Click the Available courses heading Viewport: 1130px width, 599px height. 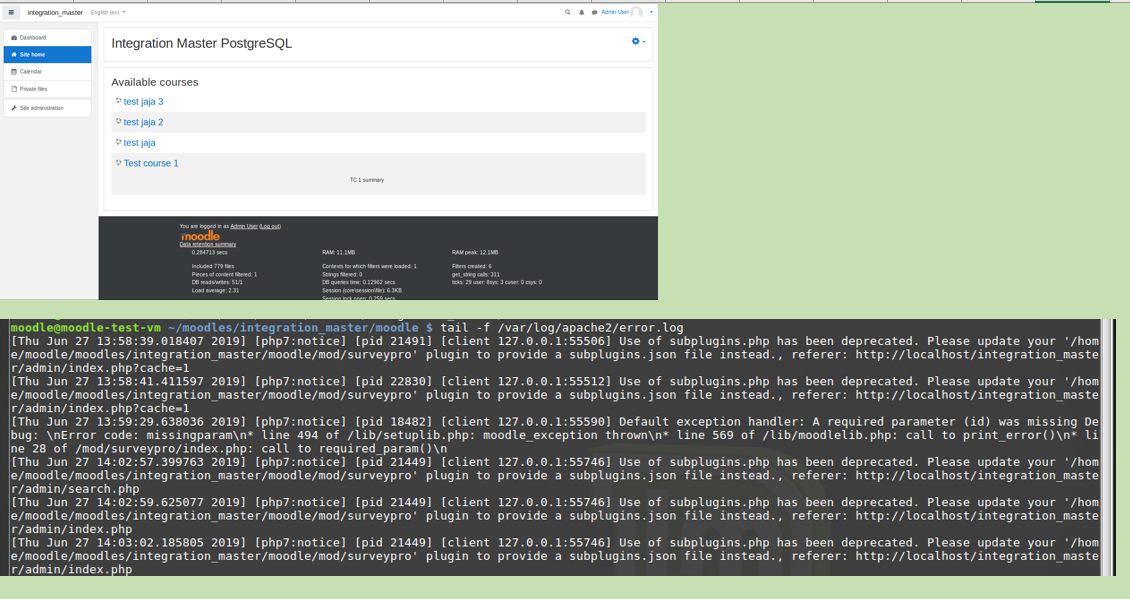(x=155, y=82)
